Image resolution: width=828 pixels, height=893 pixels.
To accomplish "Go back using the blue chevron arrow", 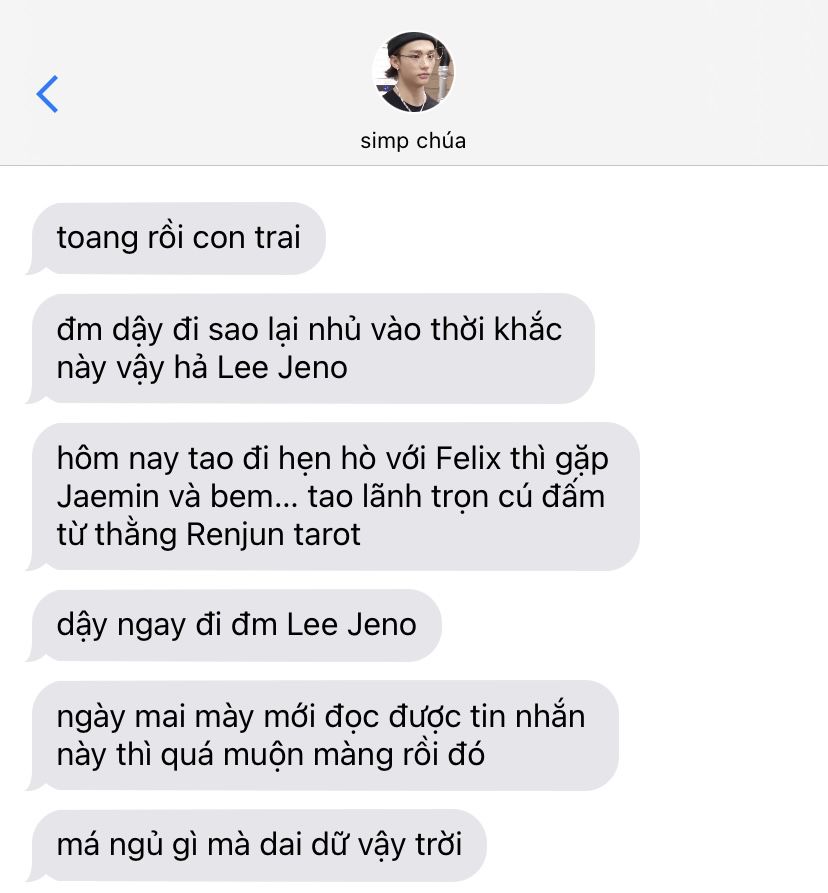I will click(x=47, y=94).
